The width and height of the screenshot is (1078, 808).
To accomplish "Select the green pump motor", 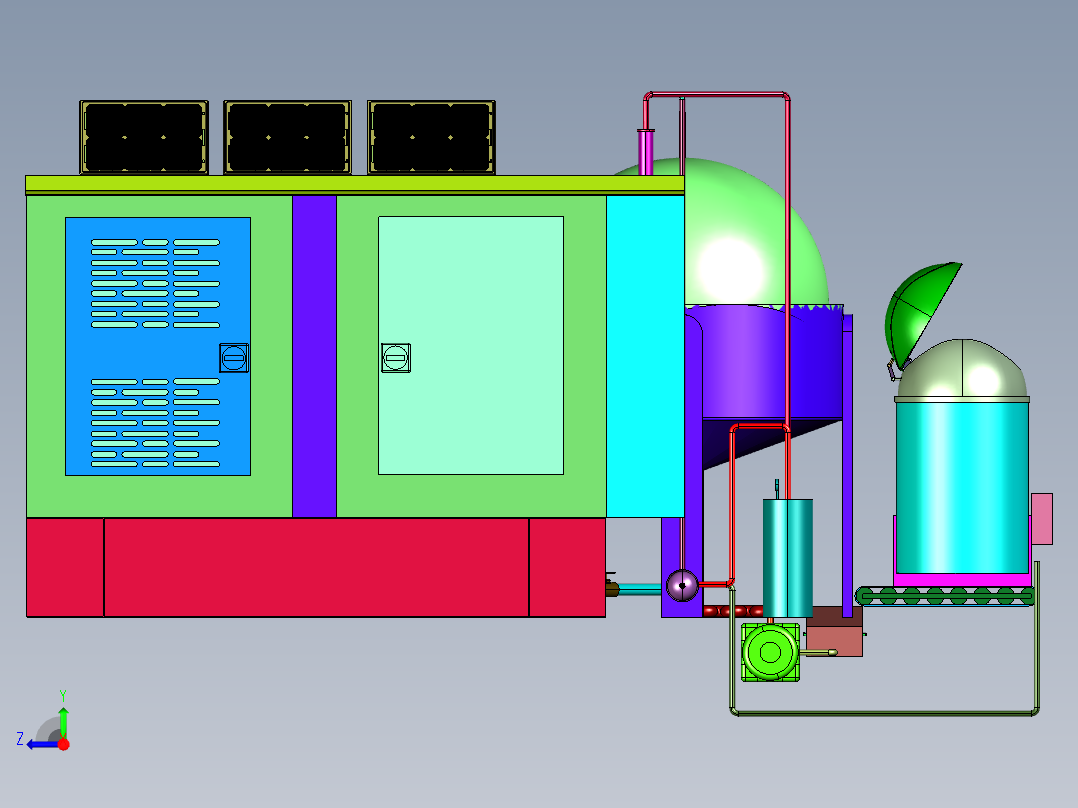I will (770, 652).
